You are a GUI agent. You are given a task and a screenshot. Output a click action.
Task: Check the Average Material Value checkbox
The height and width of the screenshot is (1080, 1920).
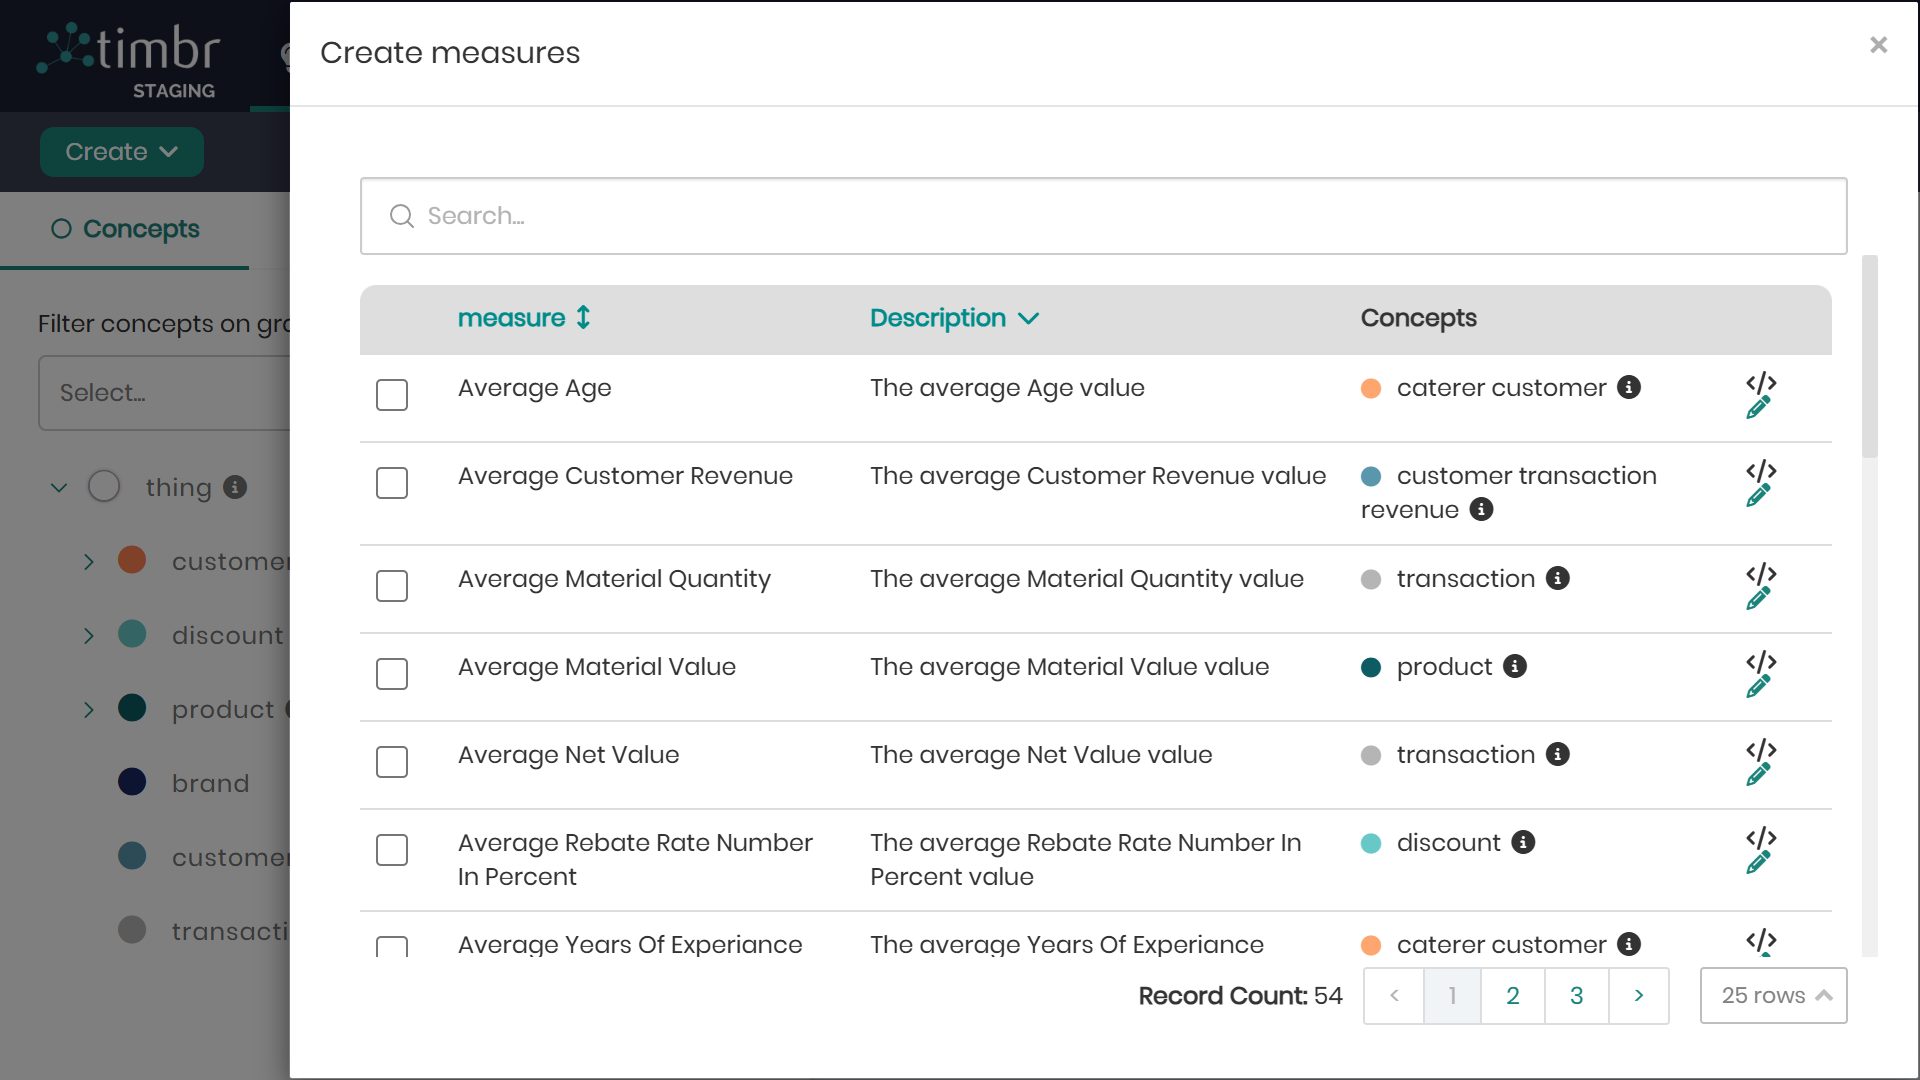click(392, 674)
